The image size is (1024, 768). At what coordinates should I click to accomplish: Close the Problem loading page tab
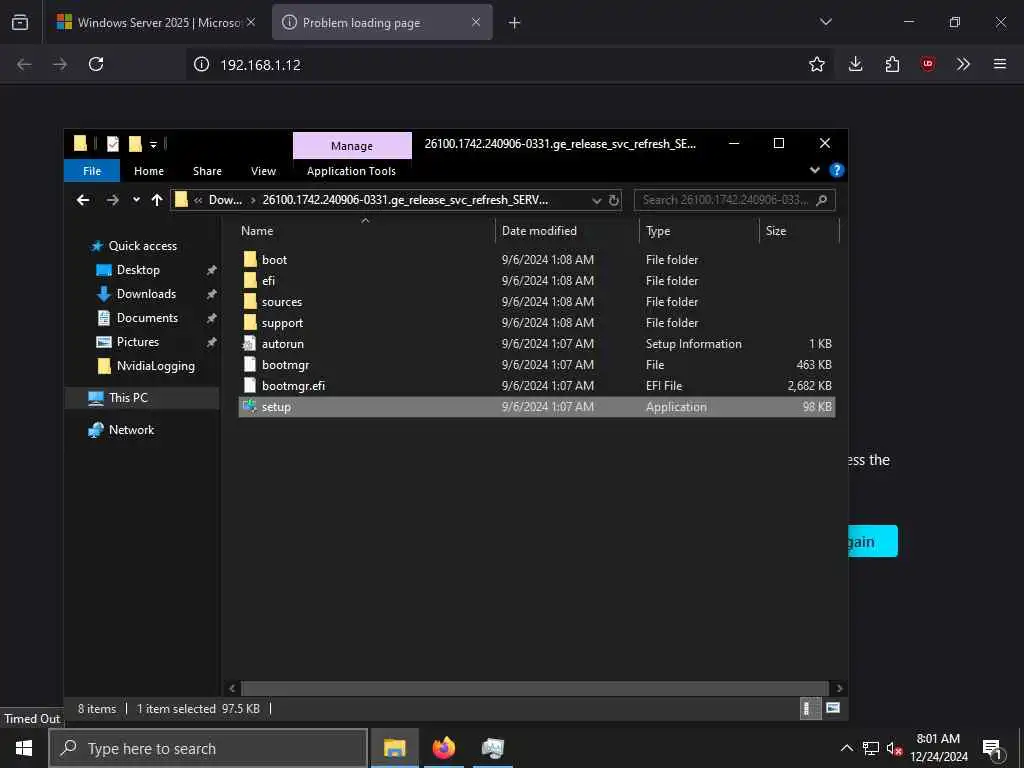476,22
